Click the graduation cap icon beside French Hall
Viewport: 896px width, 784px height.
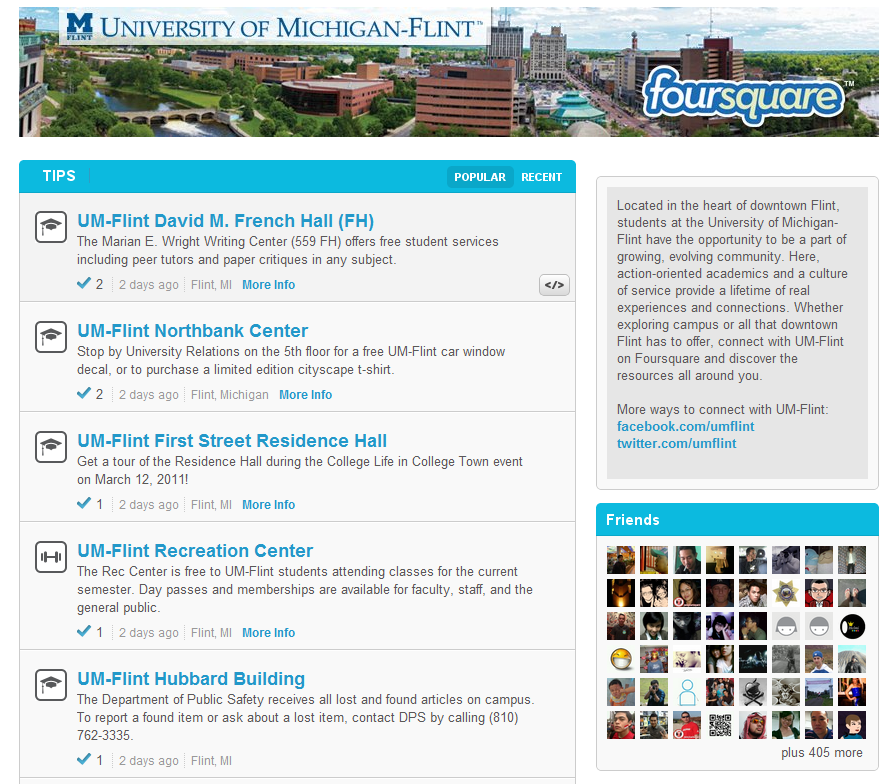(x=51, y=227)
